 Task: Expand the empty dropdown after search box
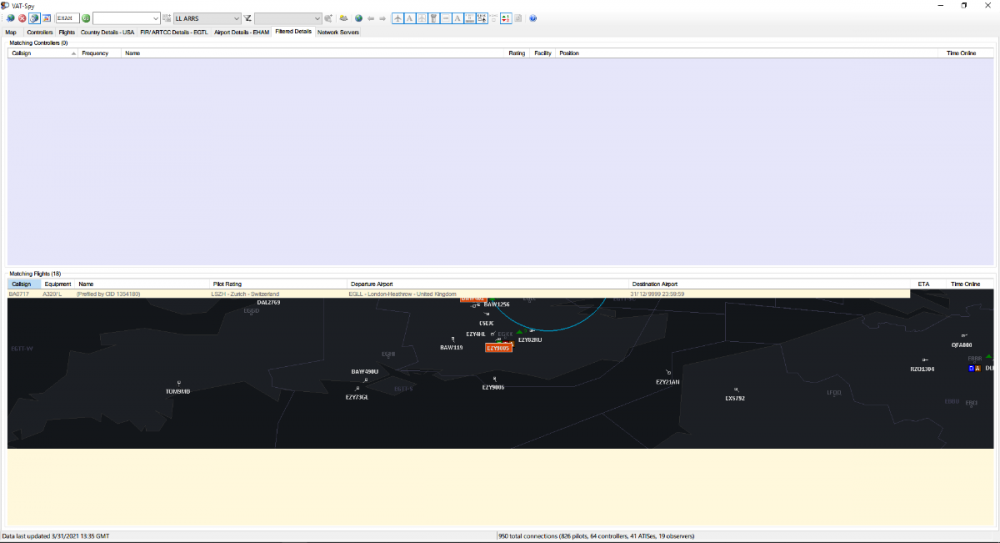[155, 18]
